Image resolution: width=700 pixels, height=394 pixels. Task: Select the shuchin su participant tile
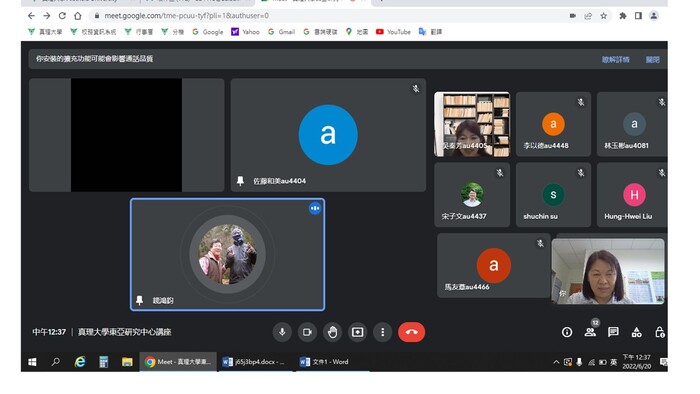click(553, 195)
